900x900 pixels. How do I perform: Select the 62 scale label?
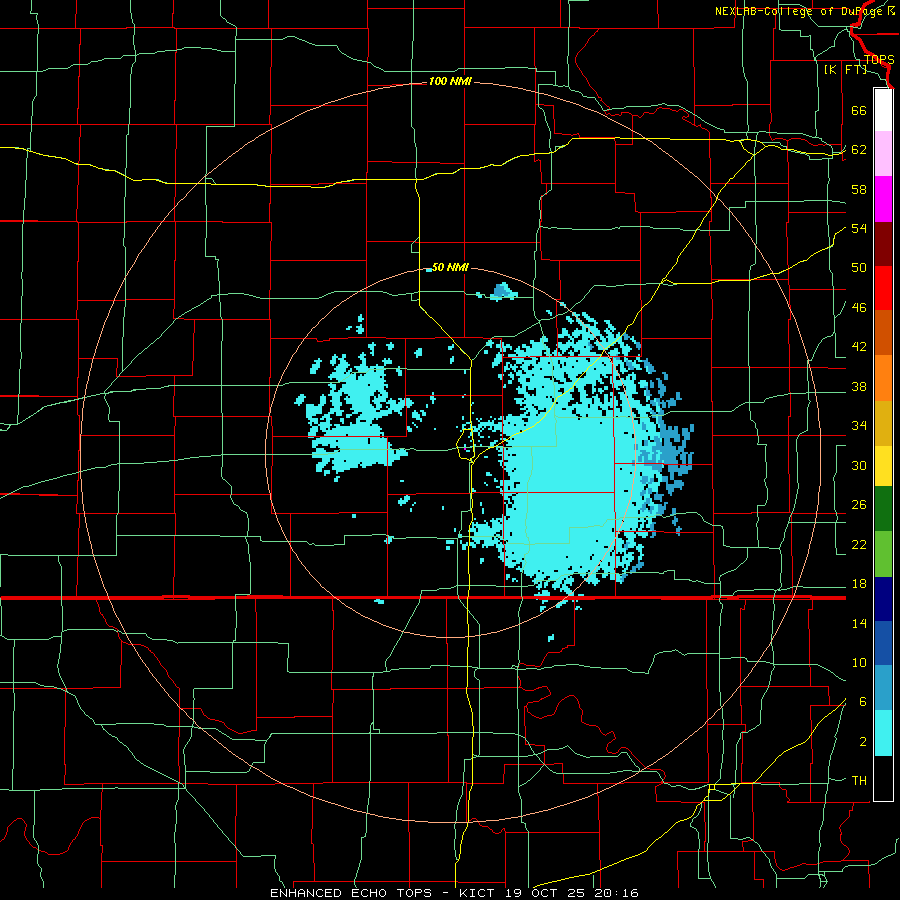859,150
